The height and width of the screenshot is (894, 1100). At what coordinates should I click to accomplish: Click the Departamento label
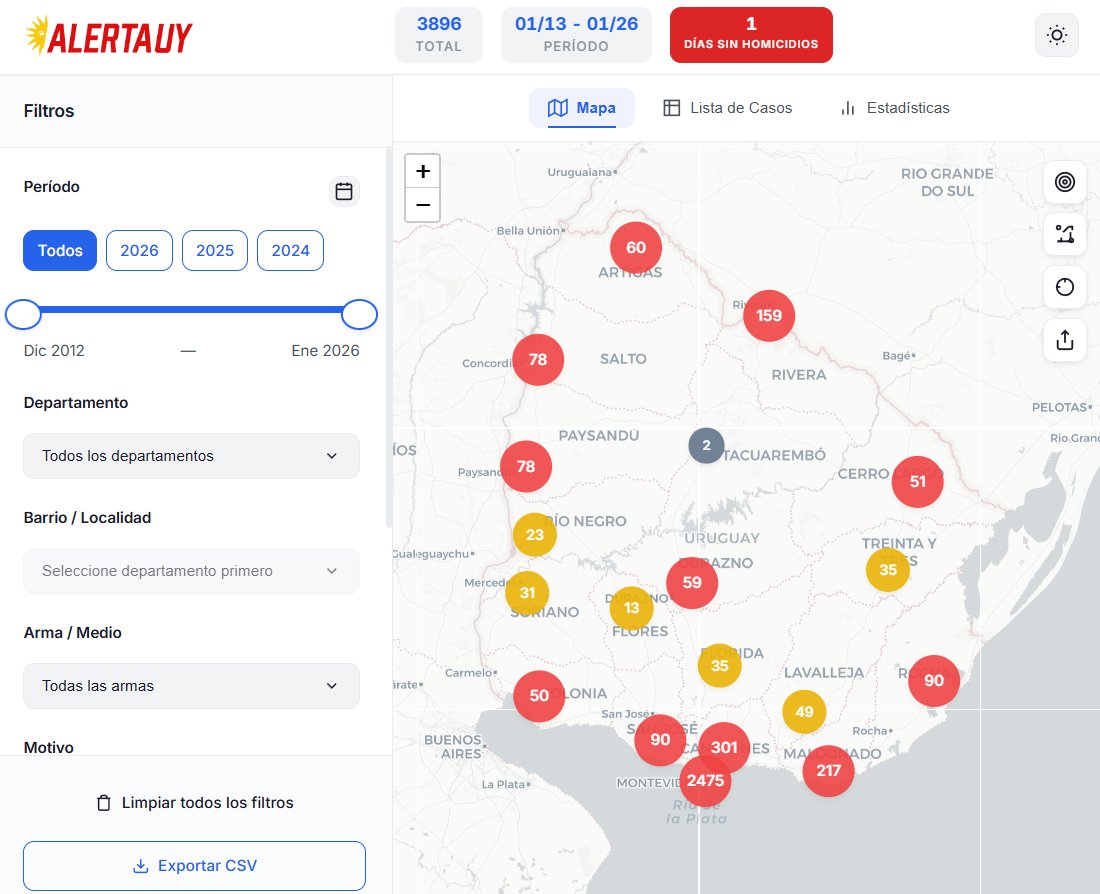pyautogui.click(x=76, y=403)
